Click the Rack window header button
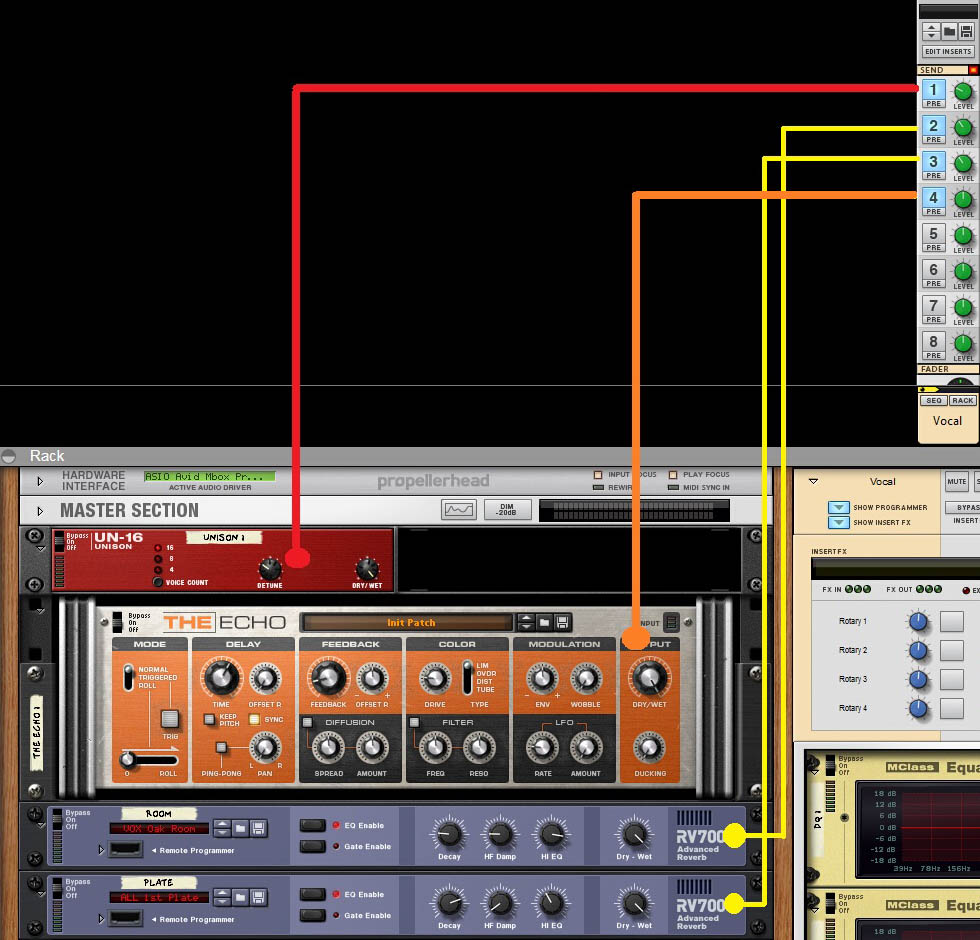Screen dimensions: 980x940 point(8,456)
